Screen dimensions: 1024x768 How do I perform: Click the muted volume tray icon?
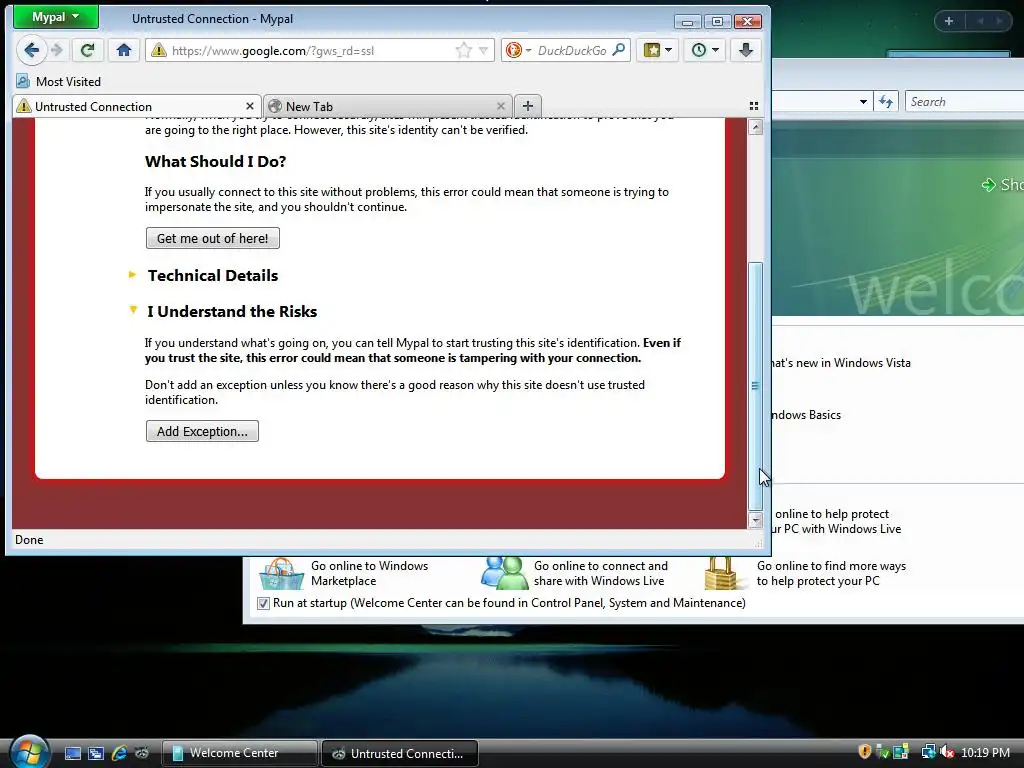pyautogui.click(x=947, y=752)
